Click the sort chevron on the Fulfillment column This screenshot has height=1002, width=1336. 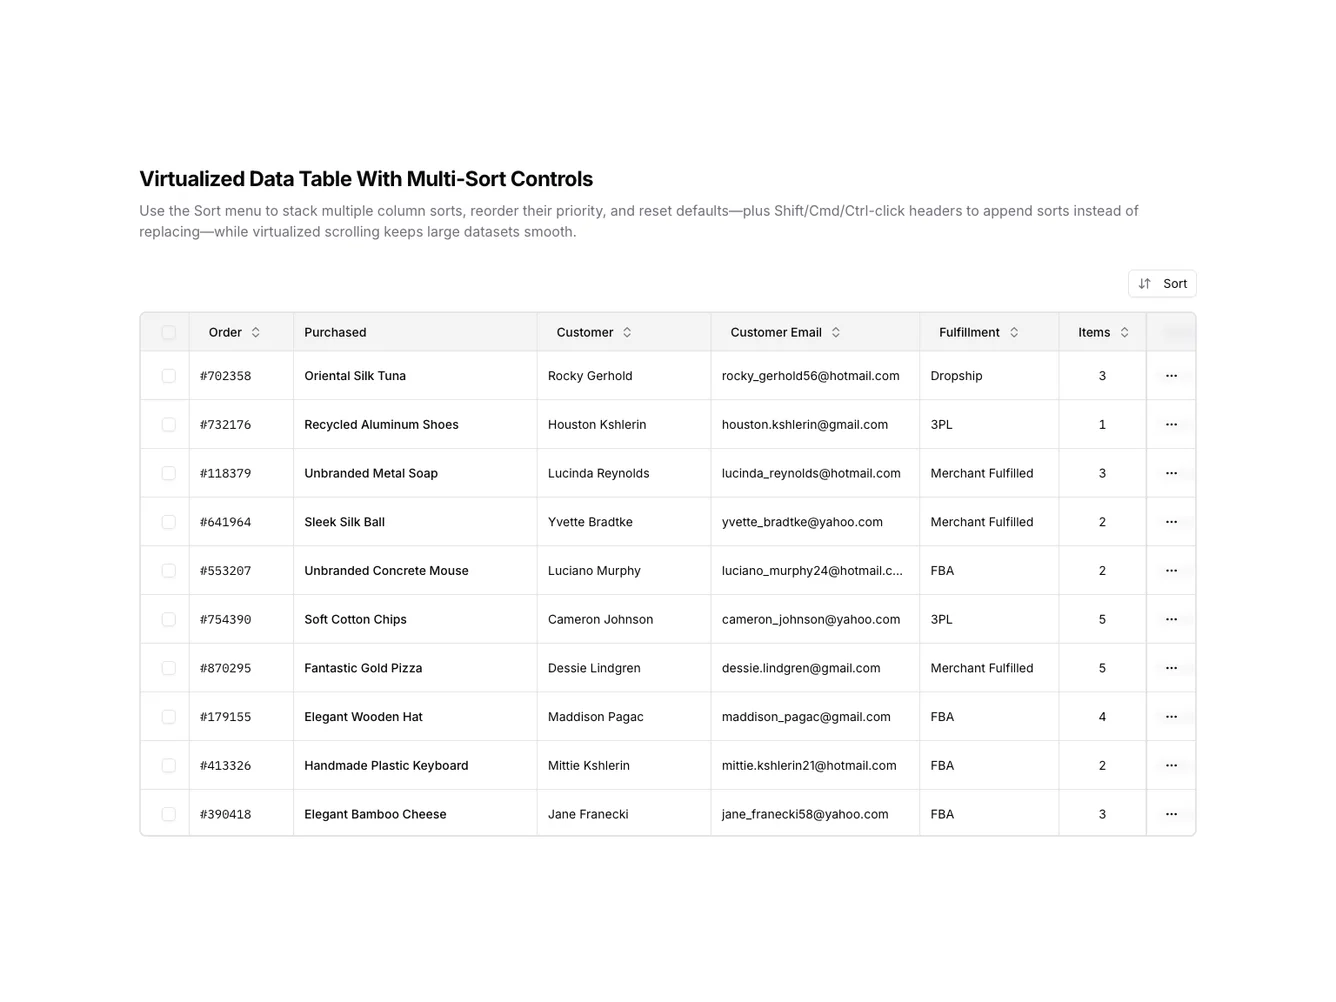click(1014, 331)
